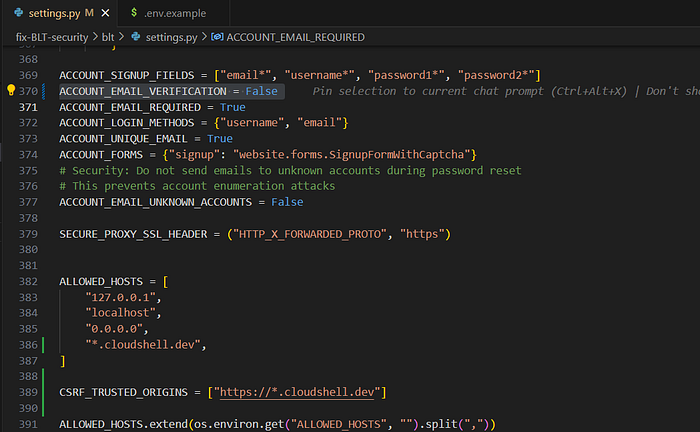Click CSRF_TRUSTED_ORIGINS variable name
This screenshot has width=700, height=432.
click(123, 392)
